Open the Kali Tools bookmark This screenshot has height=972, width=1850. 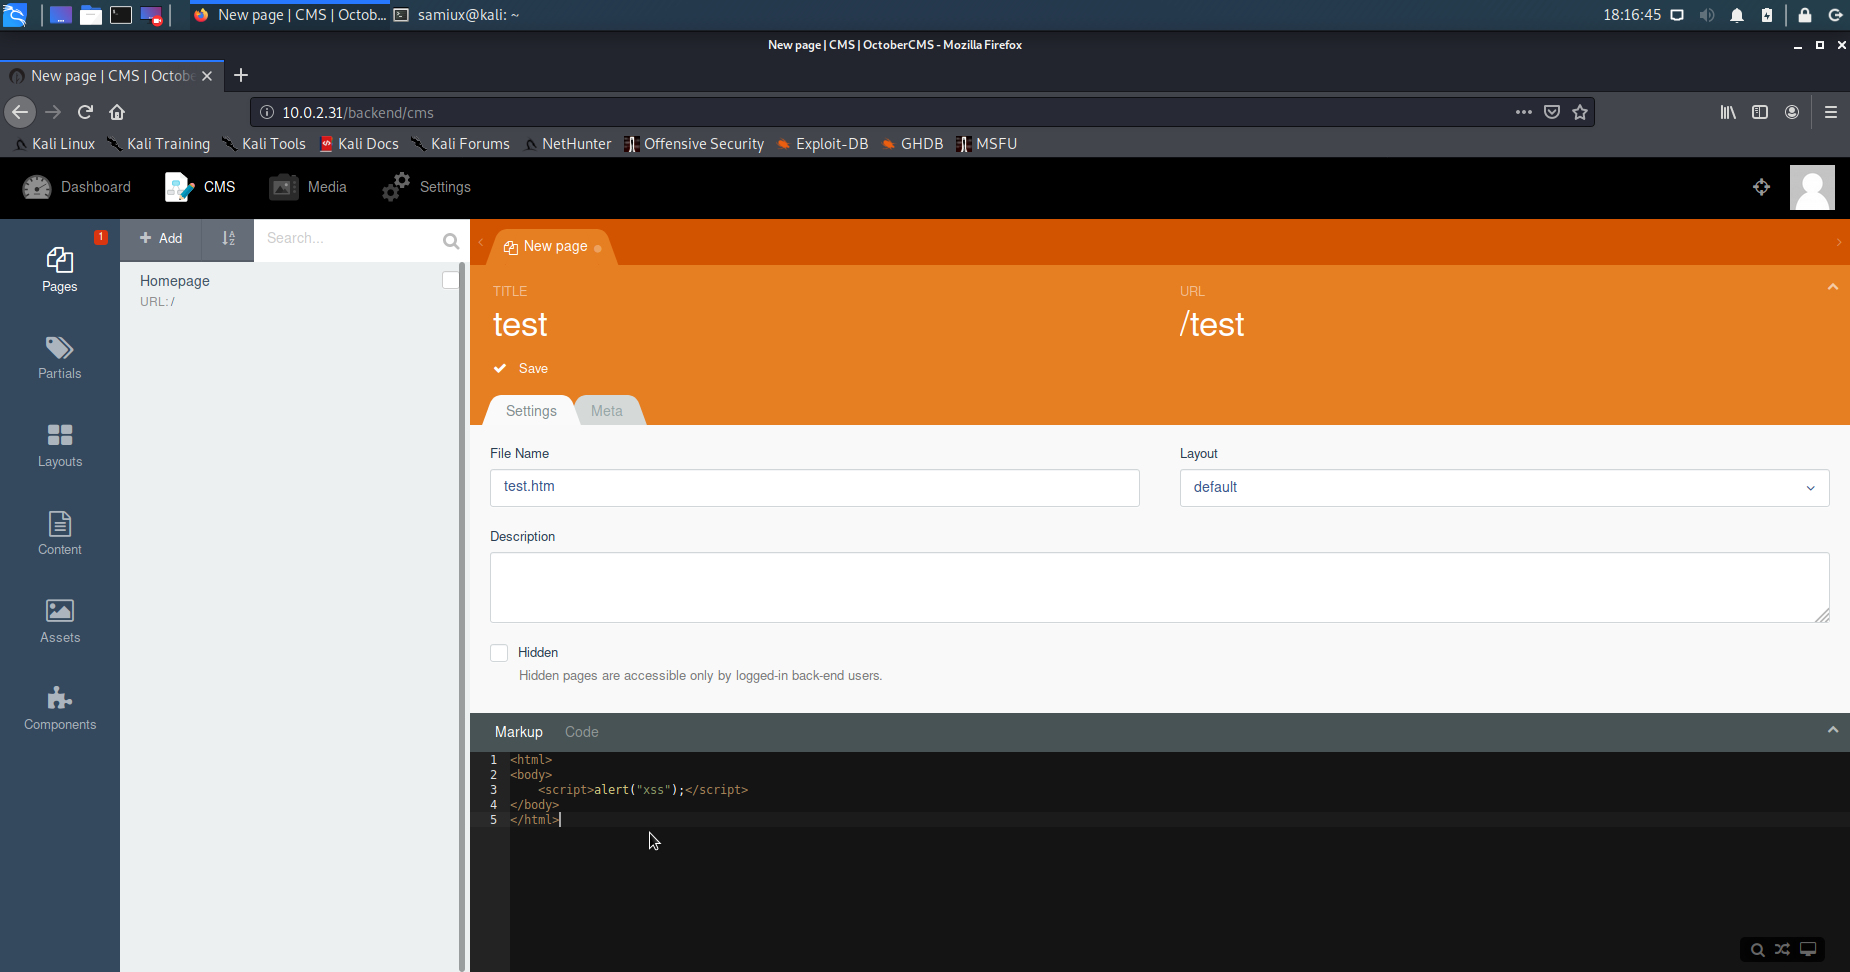pyautogui.click(x=264, y=144)
